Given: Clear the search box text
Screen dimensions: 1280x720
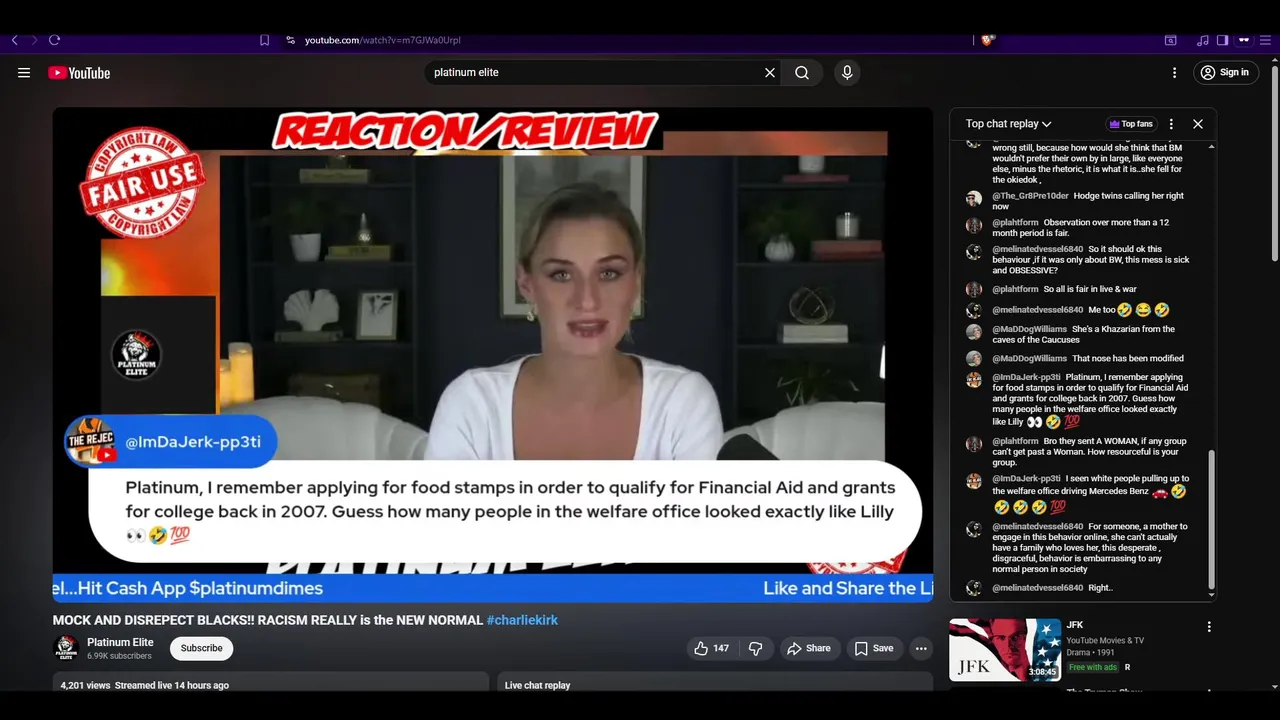Looking at the screenshot, I should click(770, 72).
